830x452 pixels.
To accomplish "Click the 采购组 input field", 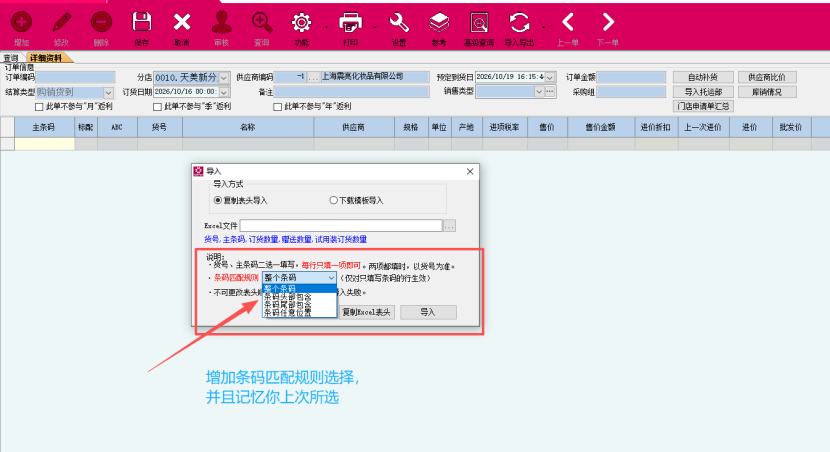I will (x=631, y=92).
